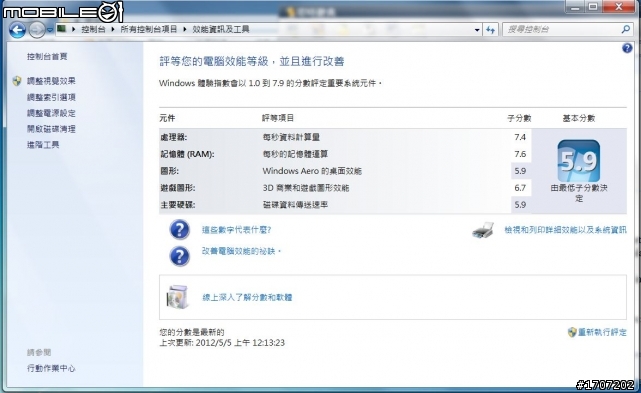Screen dimensions: 641x393
Task: Open the 改善電腦效能的祕訣 link
Action: click(x=241, y=251)
